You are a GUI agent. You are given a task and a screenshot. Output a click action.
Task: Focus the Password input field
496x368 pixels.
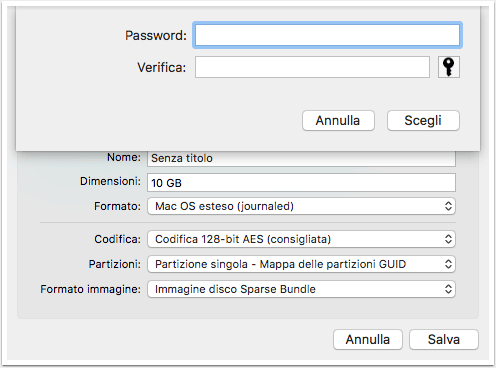tap(327, 35)
